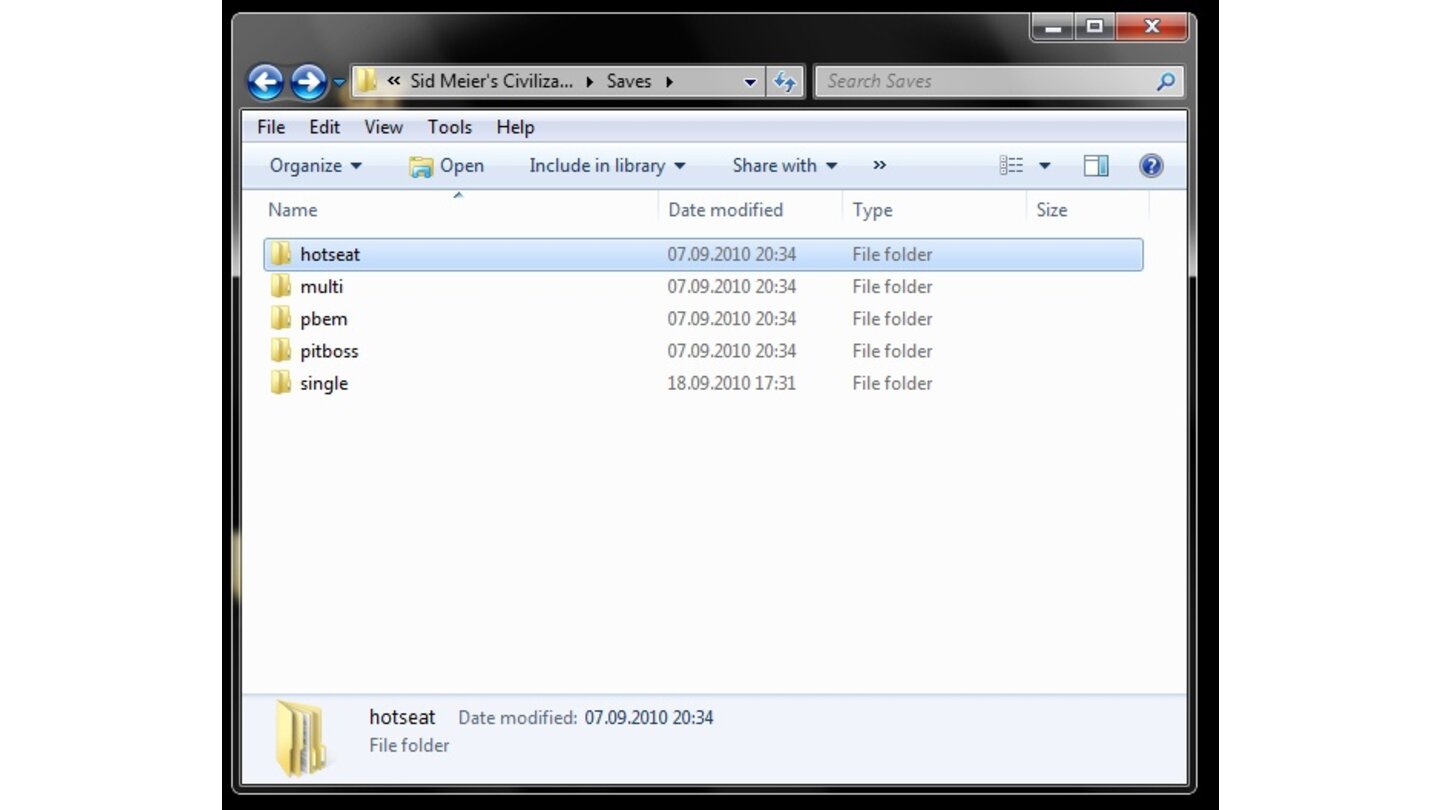Image resolution: width=1440 pixels, height=810 pixels.
Task: Open address bar history dropdown
Action: tap(751, 82)
